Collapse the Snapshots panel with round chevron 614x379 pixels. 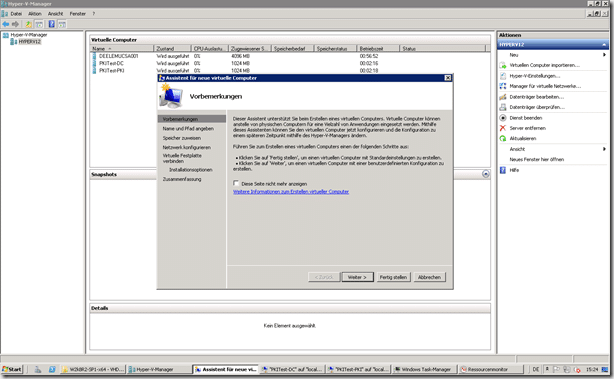(x=486, y=174)
